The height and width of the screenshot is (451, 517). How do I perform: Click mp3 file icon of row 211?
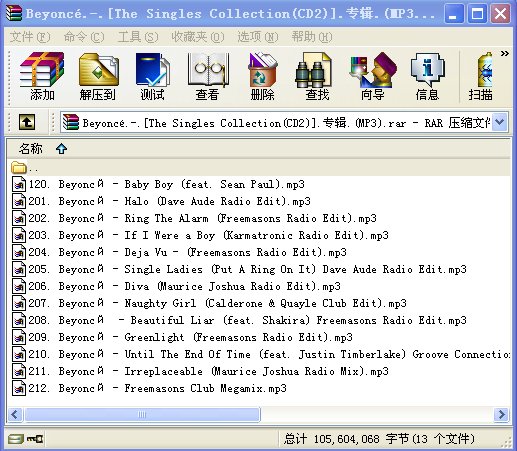[x=19, y=371]
